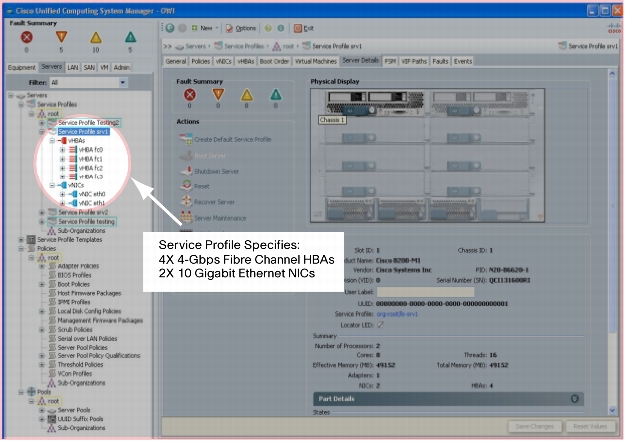
Task: Collapse the vHBAs tree node
Action: click(52, 141)
